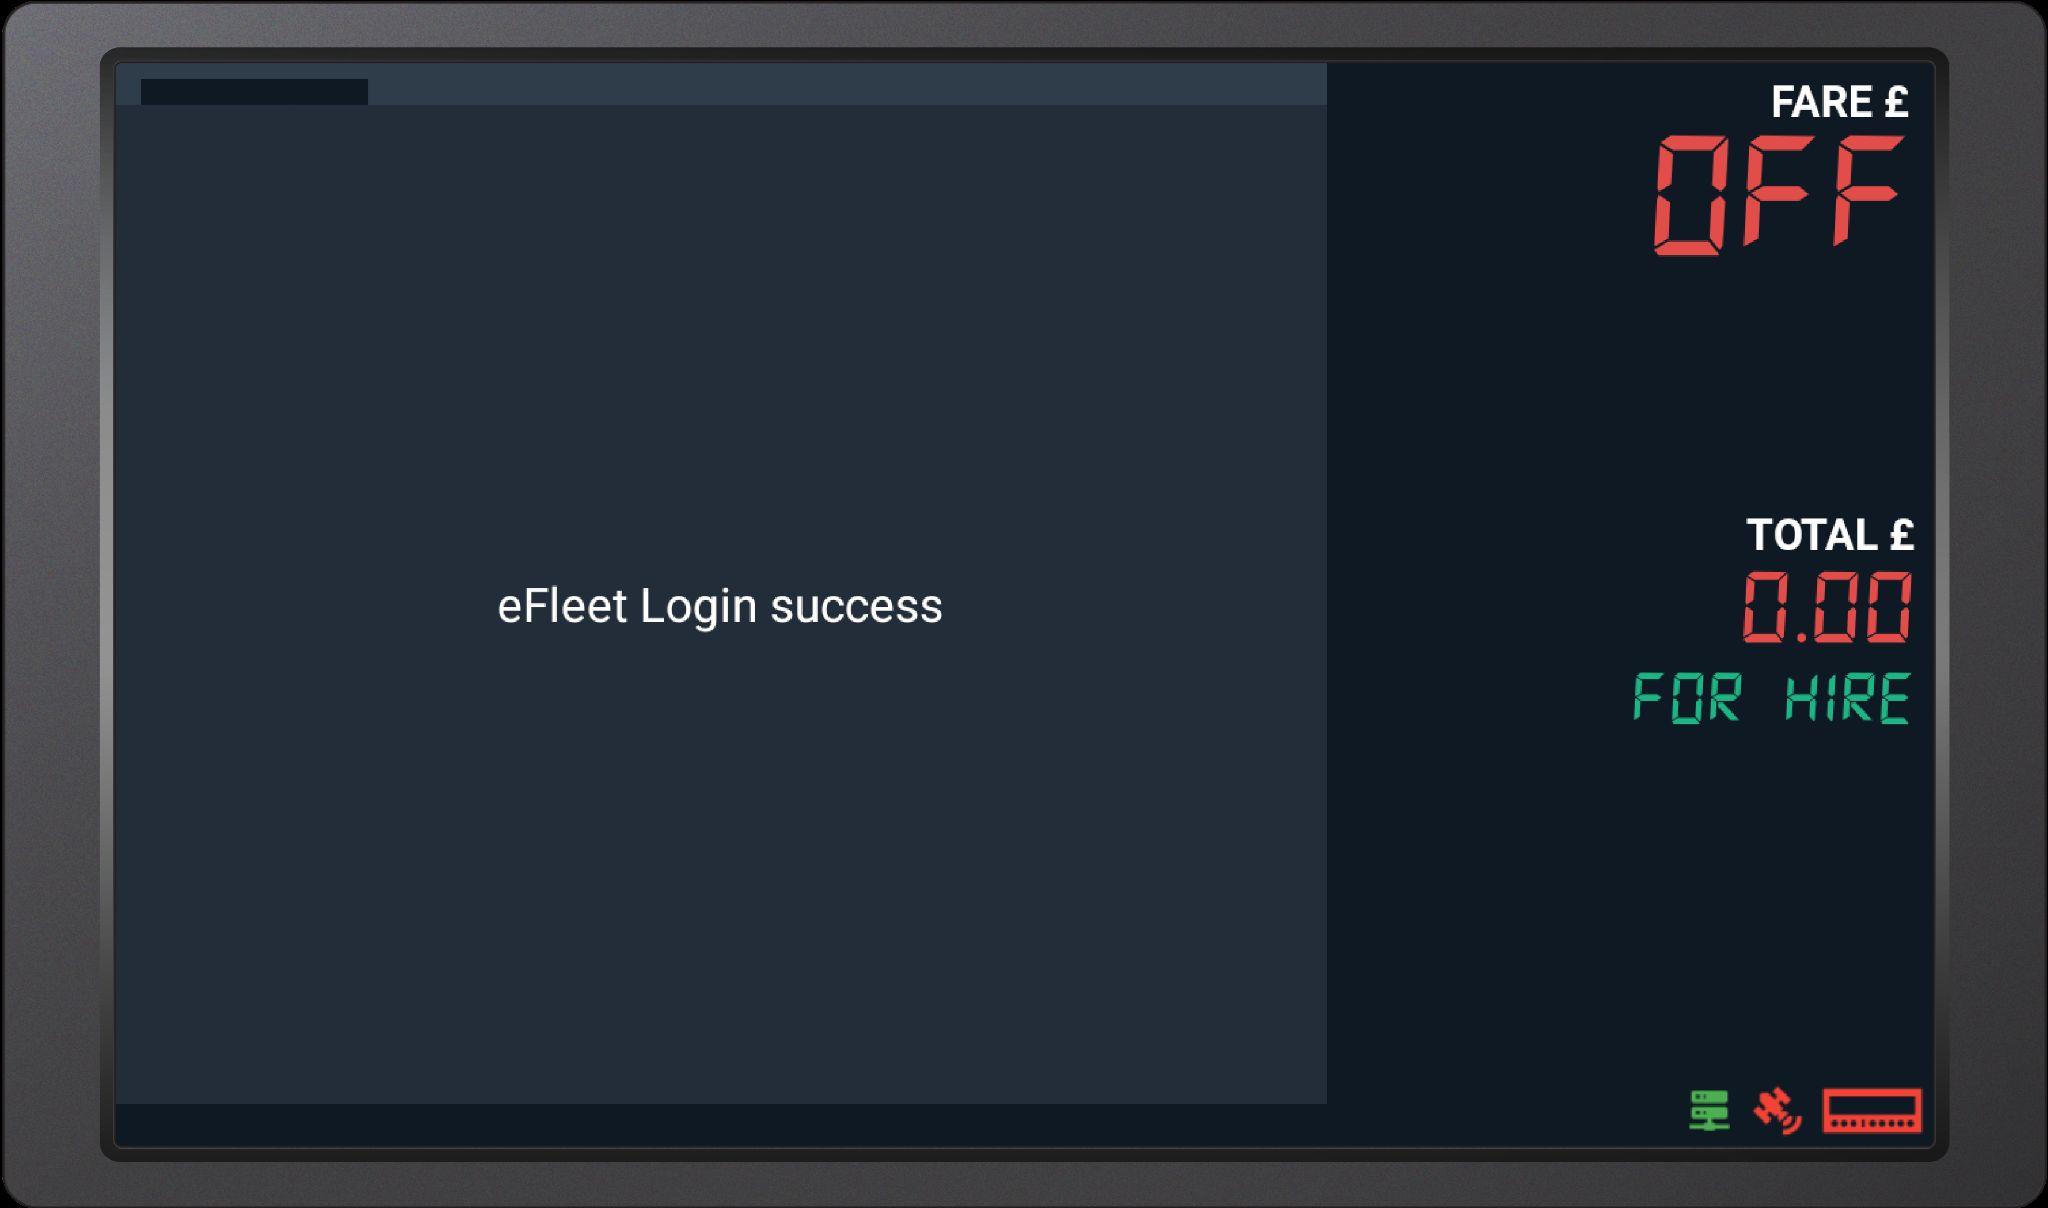Tap the red 0.00 total readout
Viewport: 2048px width, 1208px height.
tap(1827, 607)
